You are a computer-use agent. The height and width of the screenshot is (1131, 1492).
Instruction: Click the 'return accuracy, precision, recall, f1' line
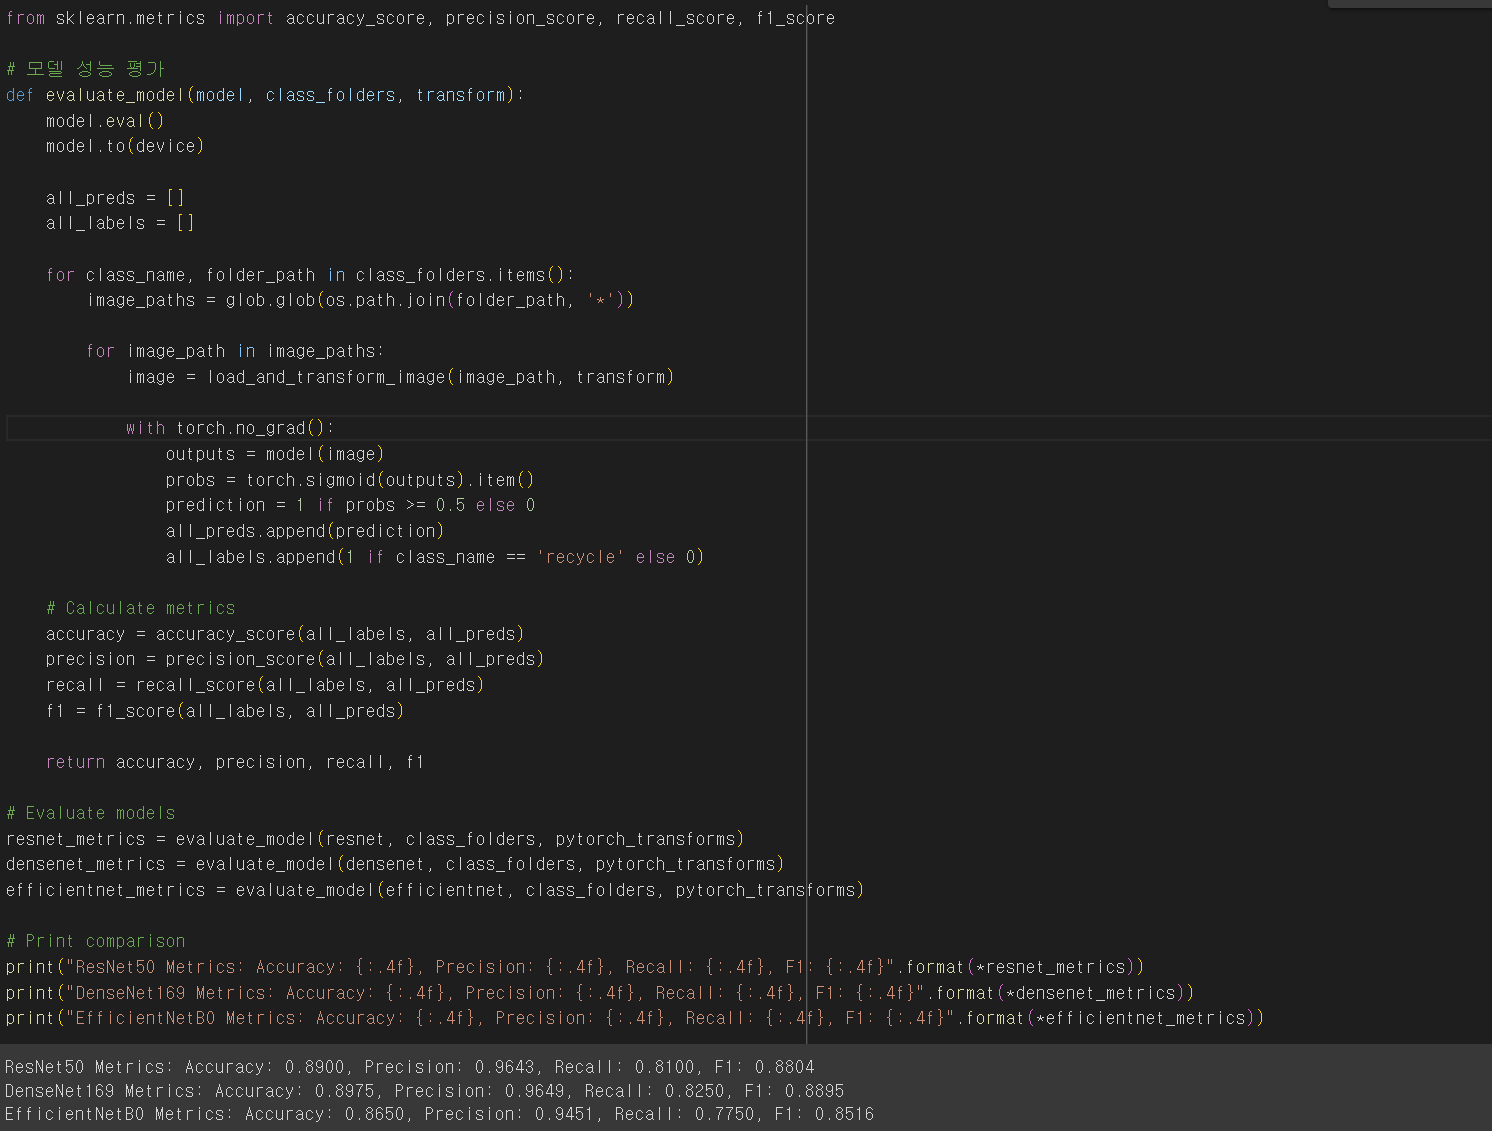pos(235,762)
